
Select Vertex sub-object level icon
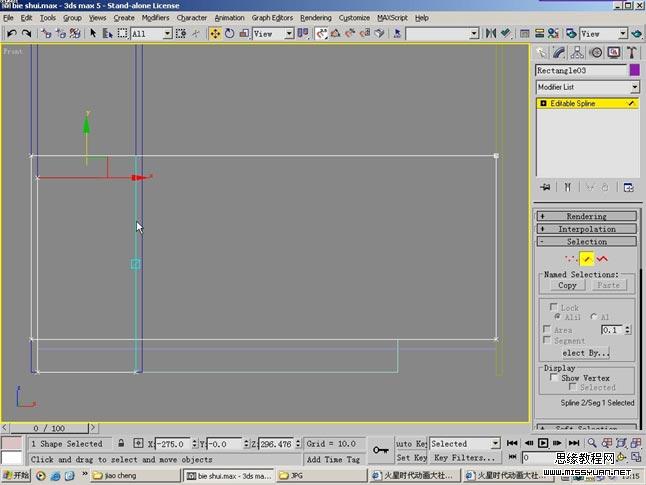[570, 259]
